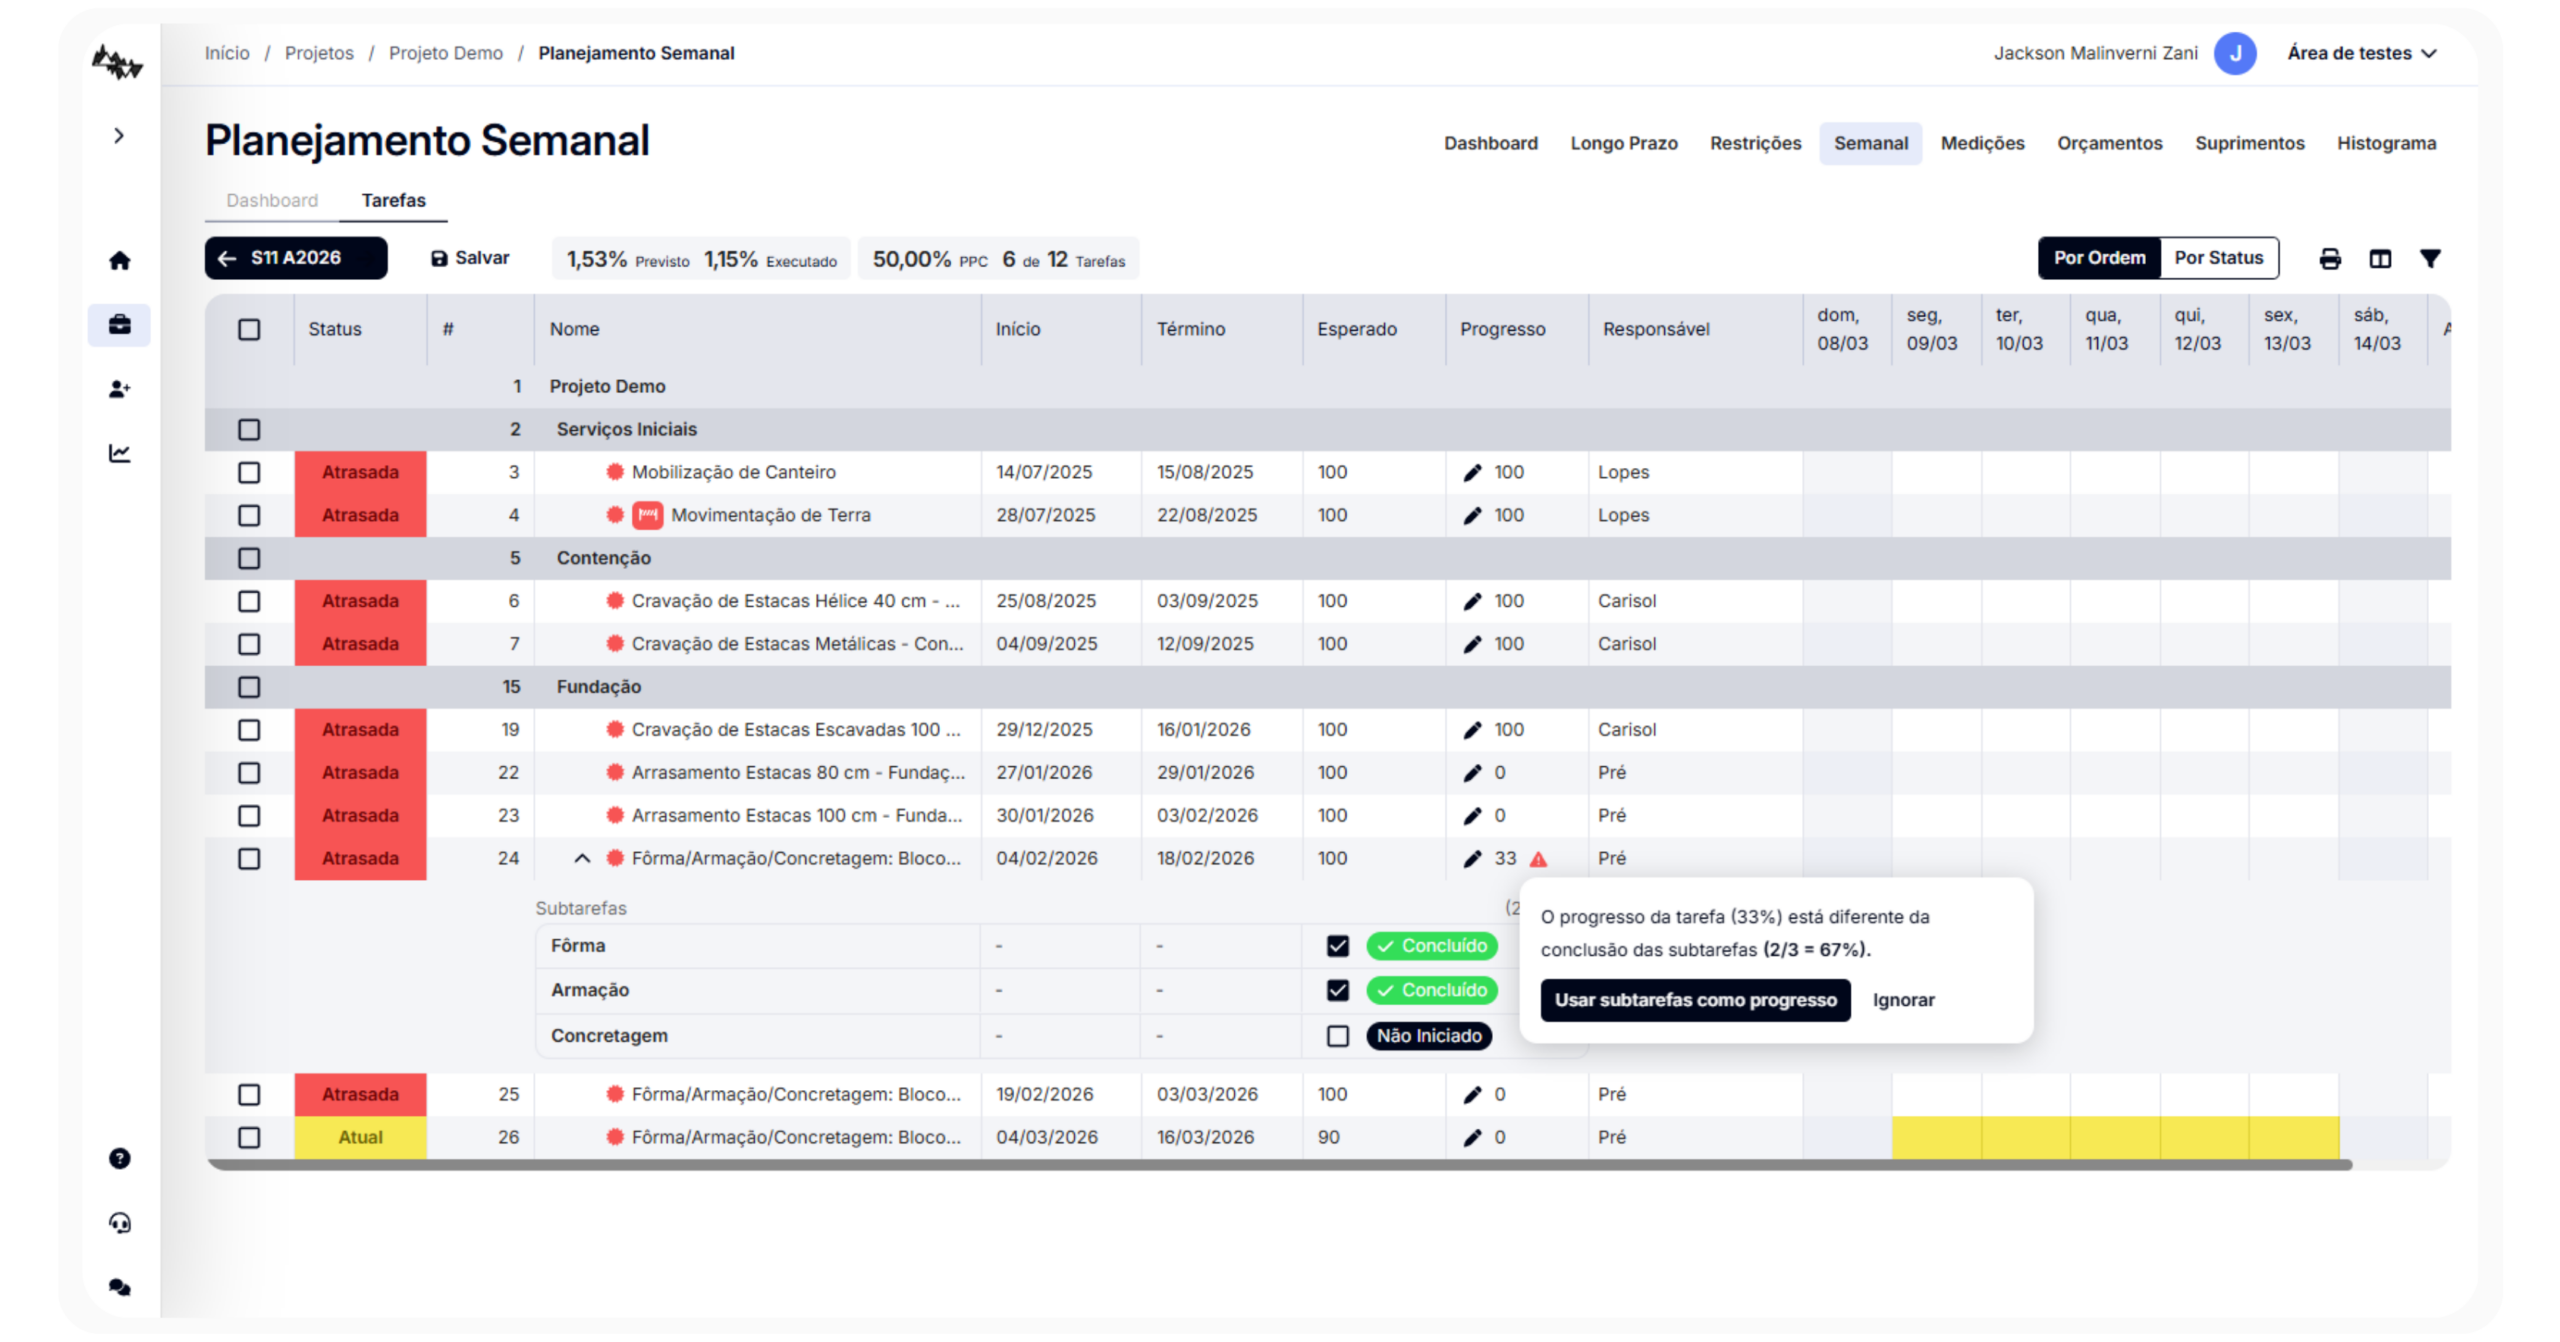
Task: Open the briefcase projects sidebar icon
Action: coord(119,325)
